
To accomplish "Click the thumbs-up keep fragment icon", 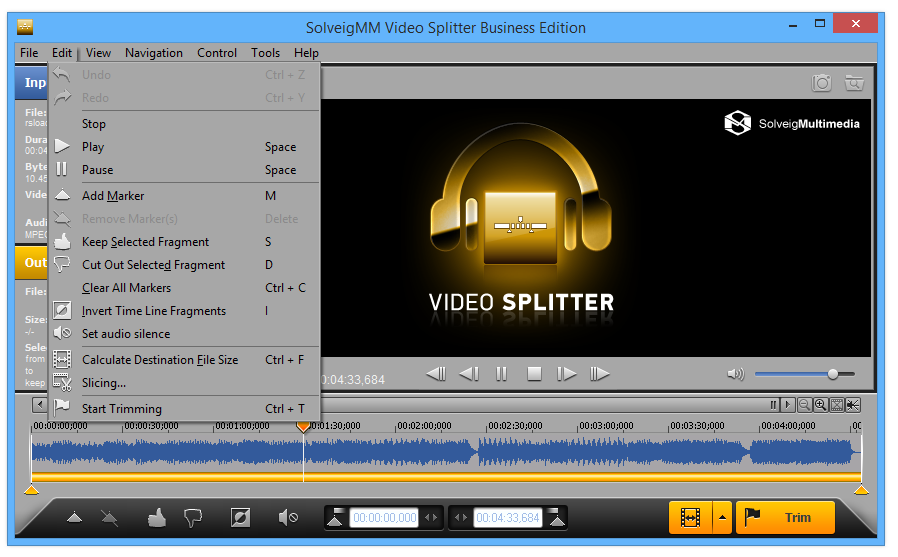I will [156, 518].
